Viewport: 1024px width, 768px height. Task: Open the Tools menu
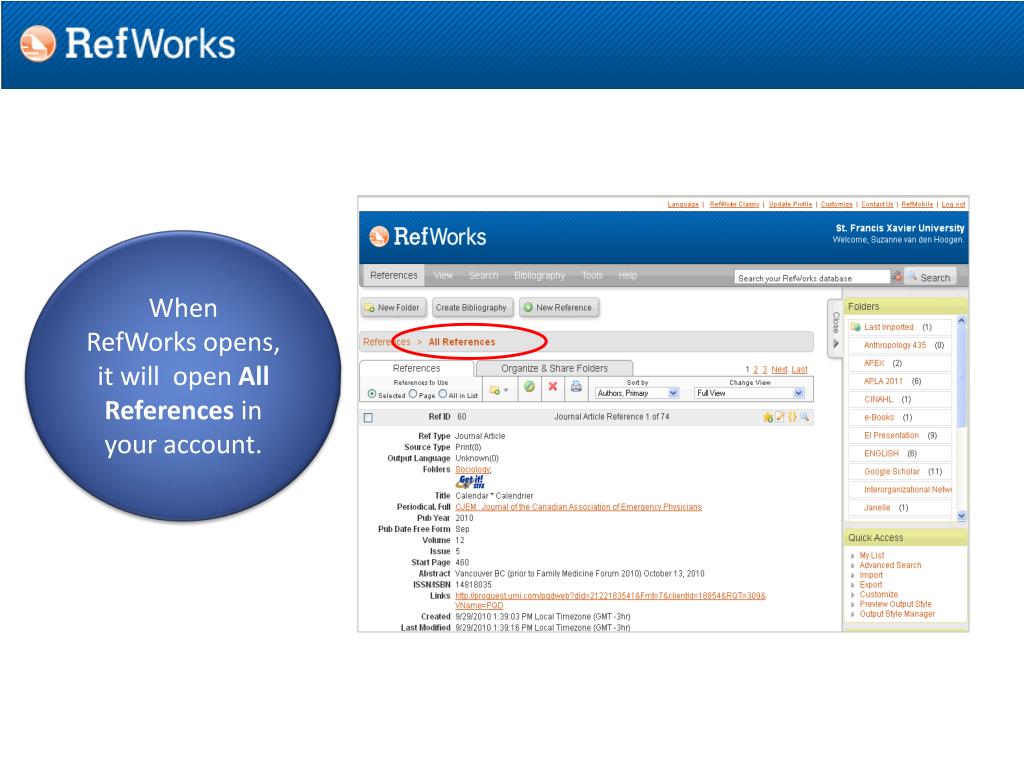592,276
